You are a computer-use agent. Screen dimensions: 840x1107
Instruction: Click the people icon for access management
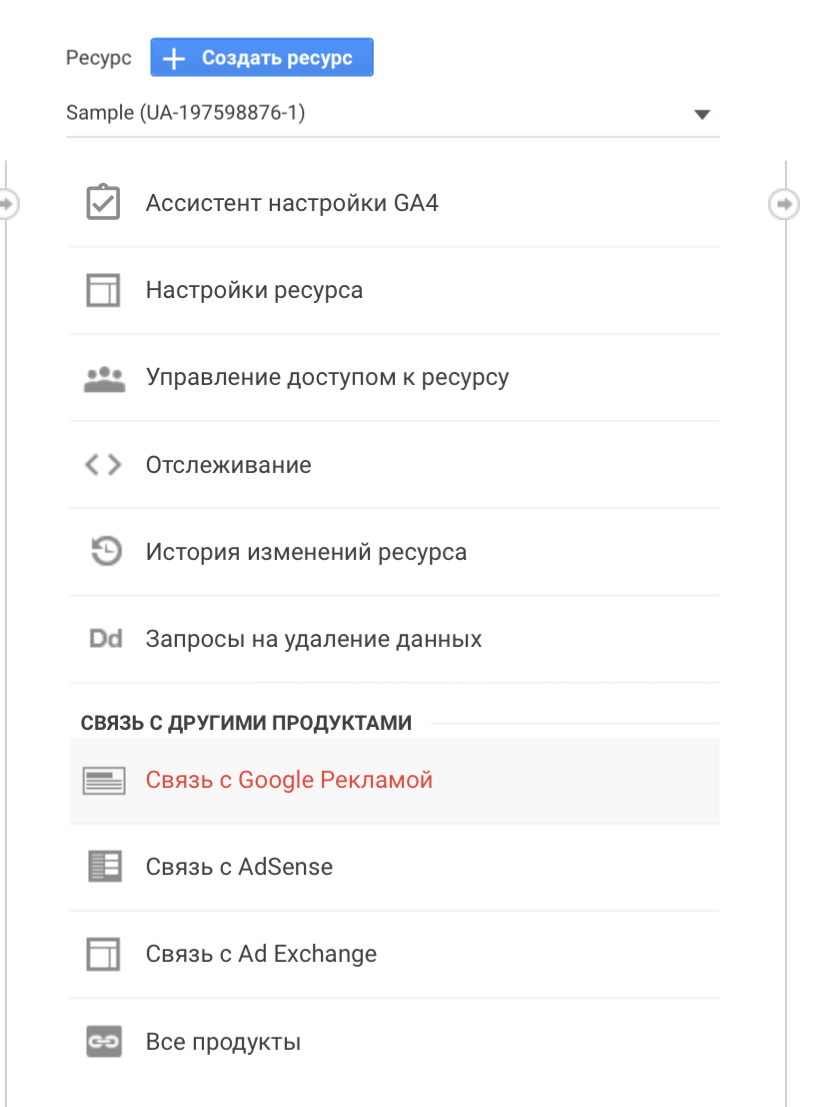click(103, 378)
